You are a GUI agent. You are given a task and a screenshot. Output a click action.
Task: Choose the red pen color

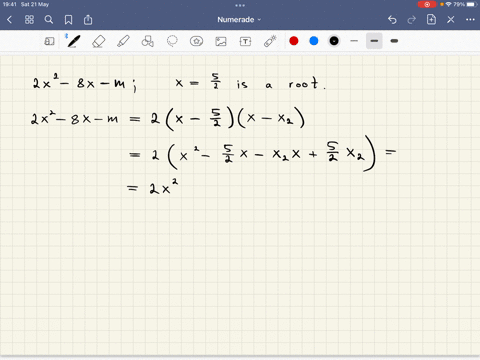coord(294,41)
